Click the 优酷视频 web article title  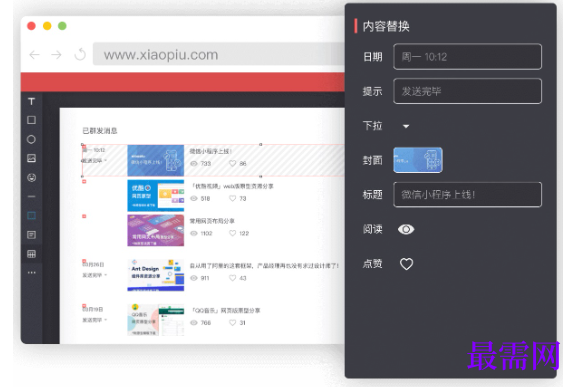click(232, 186)
